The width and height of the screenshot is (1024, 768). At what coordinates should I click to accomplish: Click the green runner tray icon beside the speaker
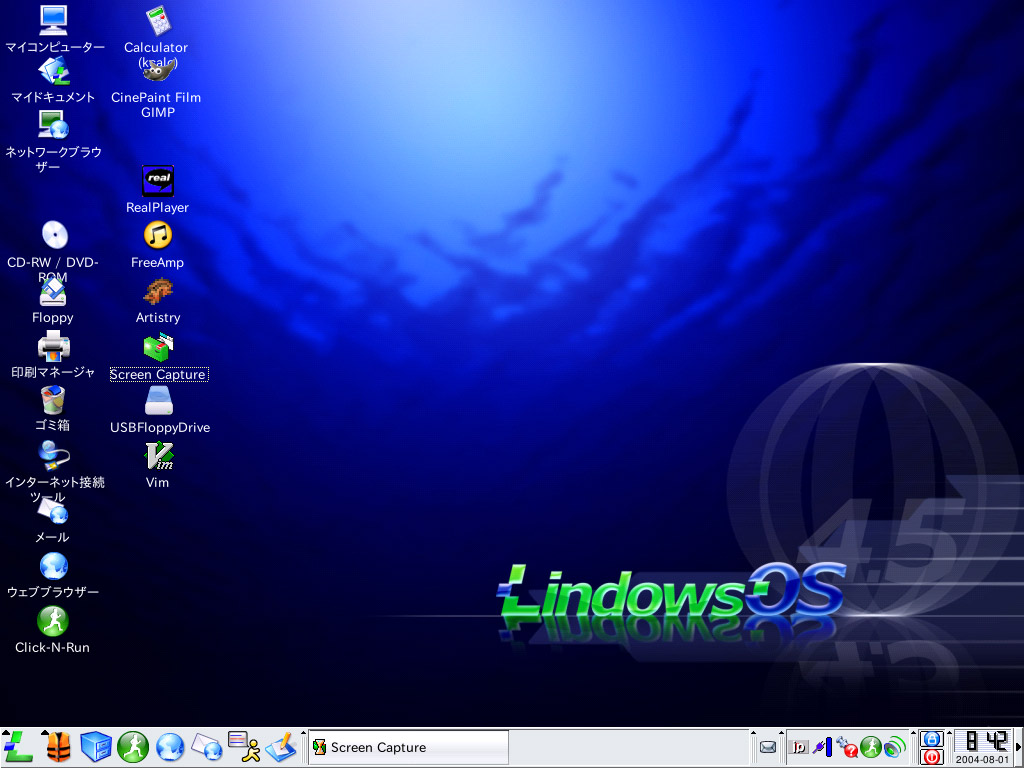pyautogui.click(x=871, y=746)
